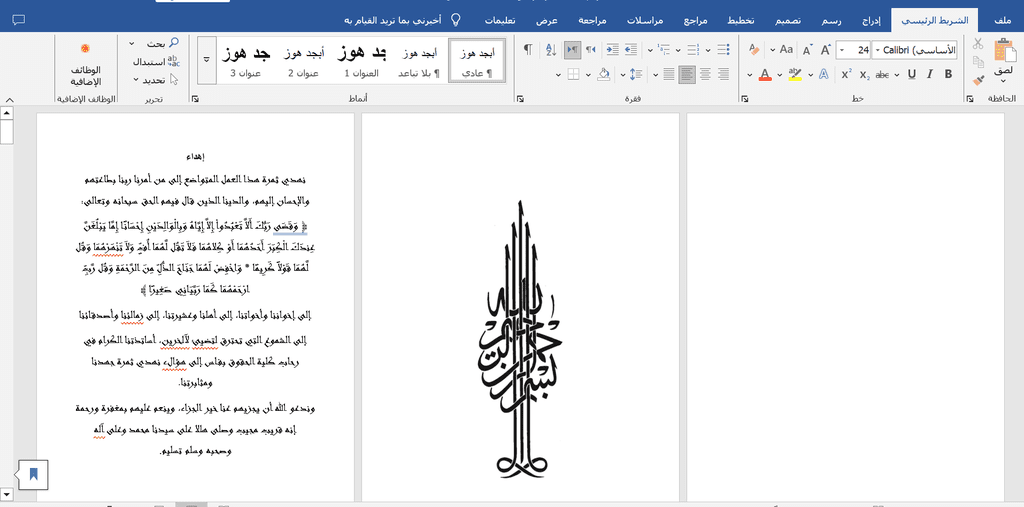Open the إدراج (Insert) tab

point(871,20)
